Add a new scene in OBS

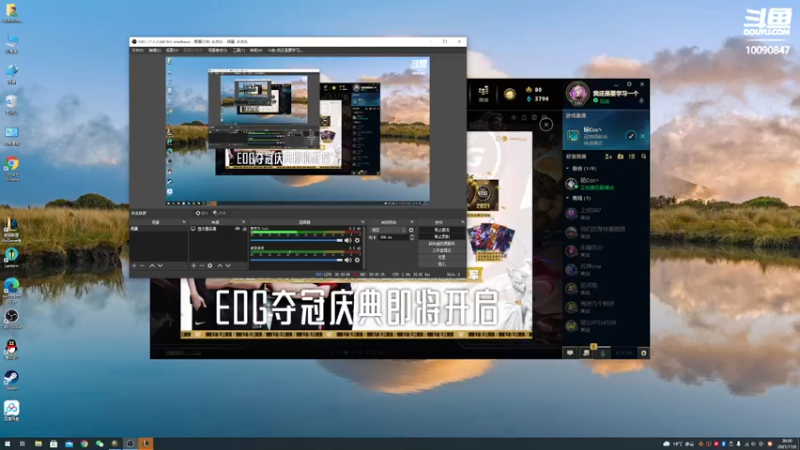(x=134, y=266)
